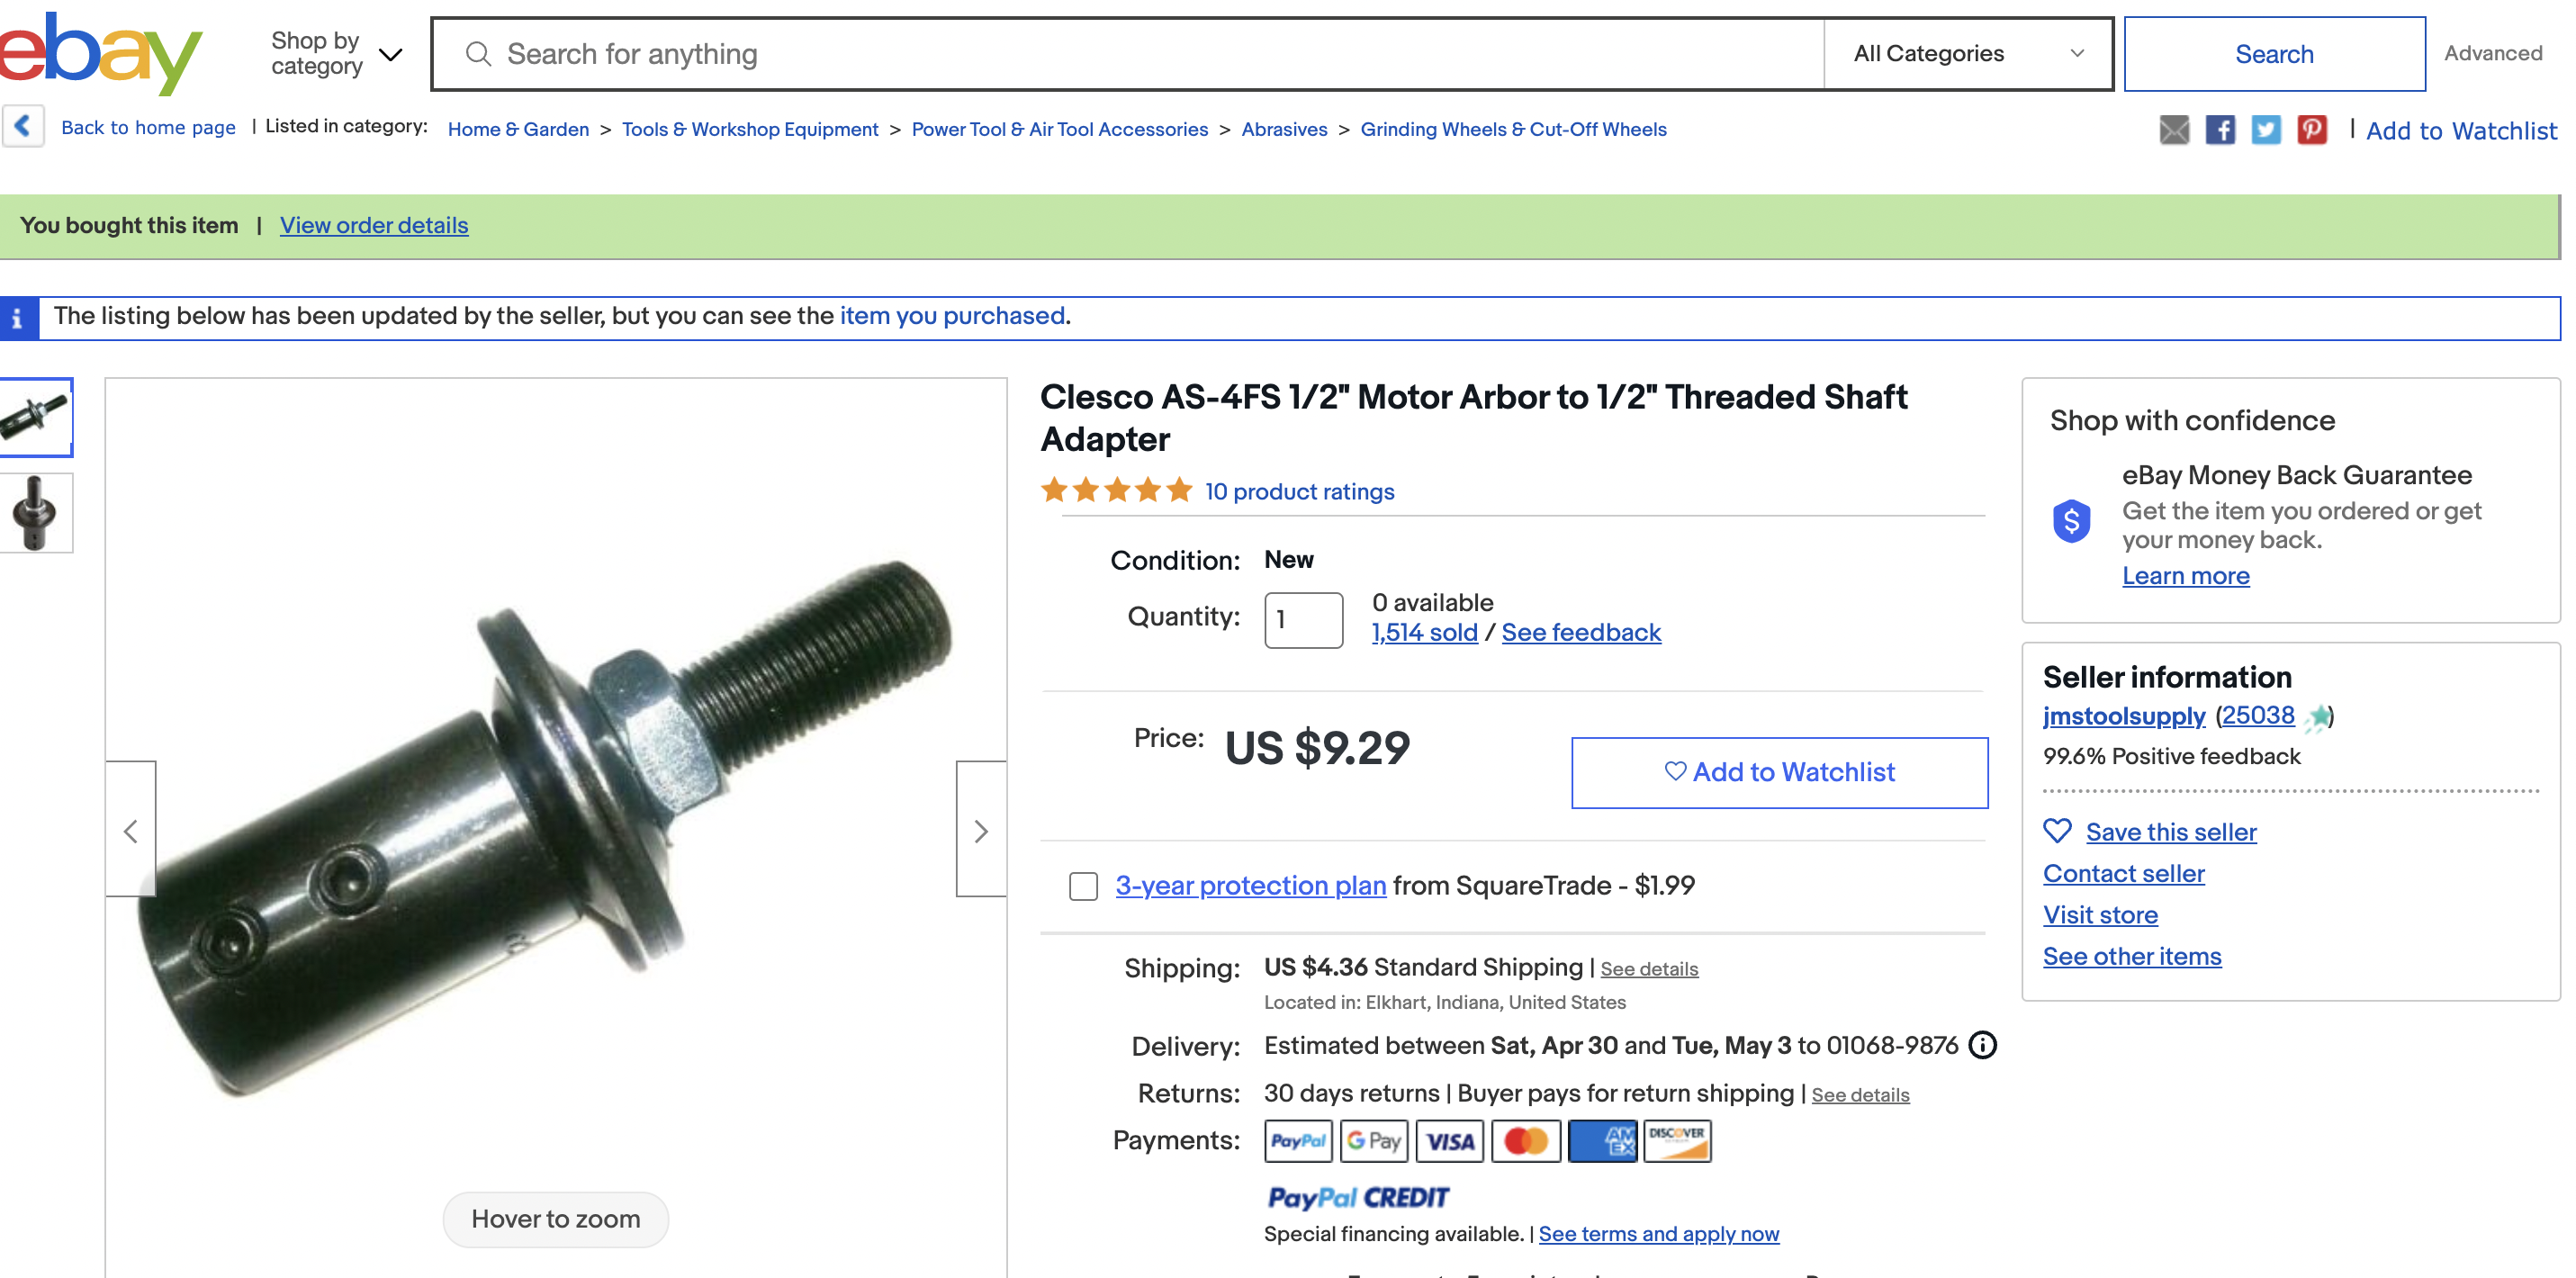Open Abrasives breadcrumb category
The width and height of the screenshot is (2576, 1278).
point(1284,130)
